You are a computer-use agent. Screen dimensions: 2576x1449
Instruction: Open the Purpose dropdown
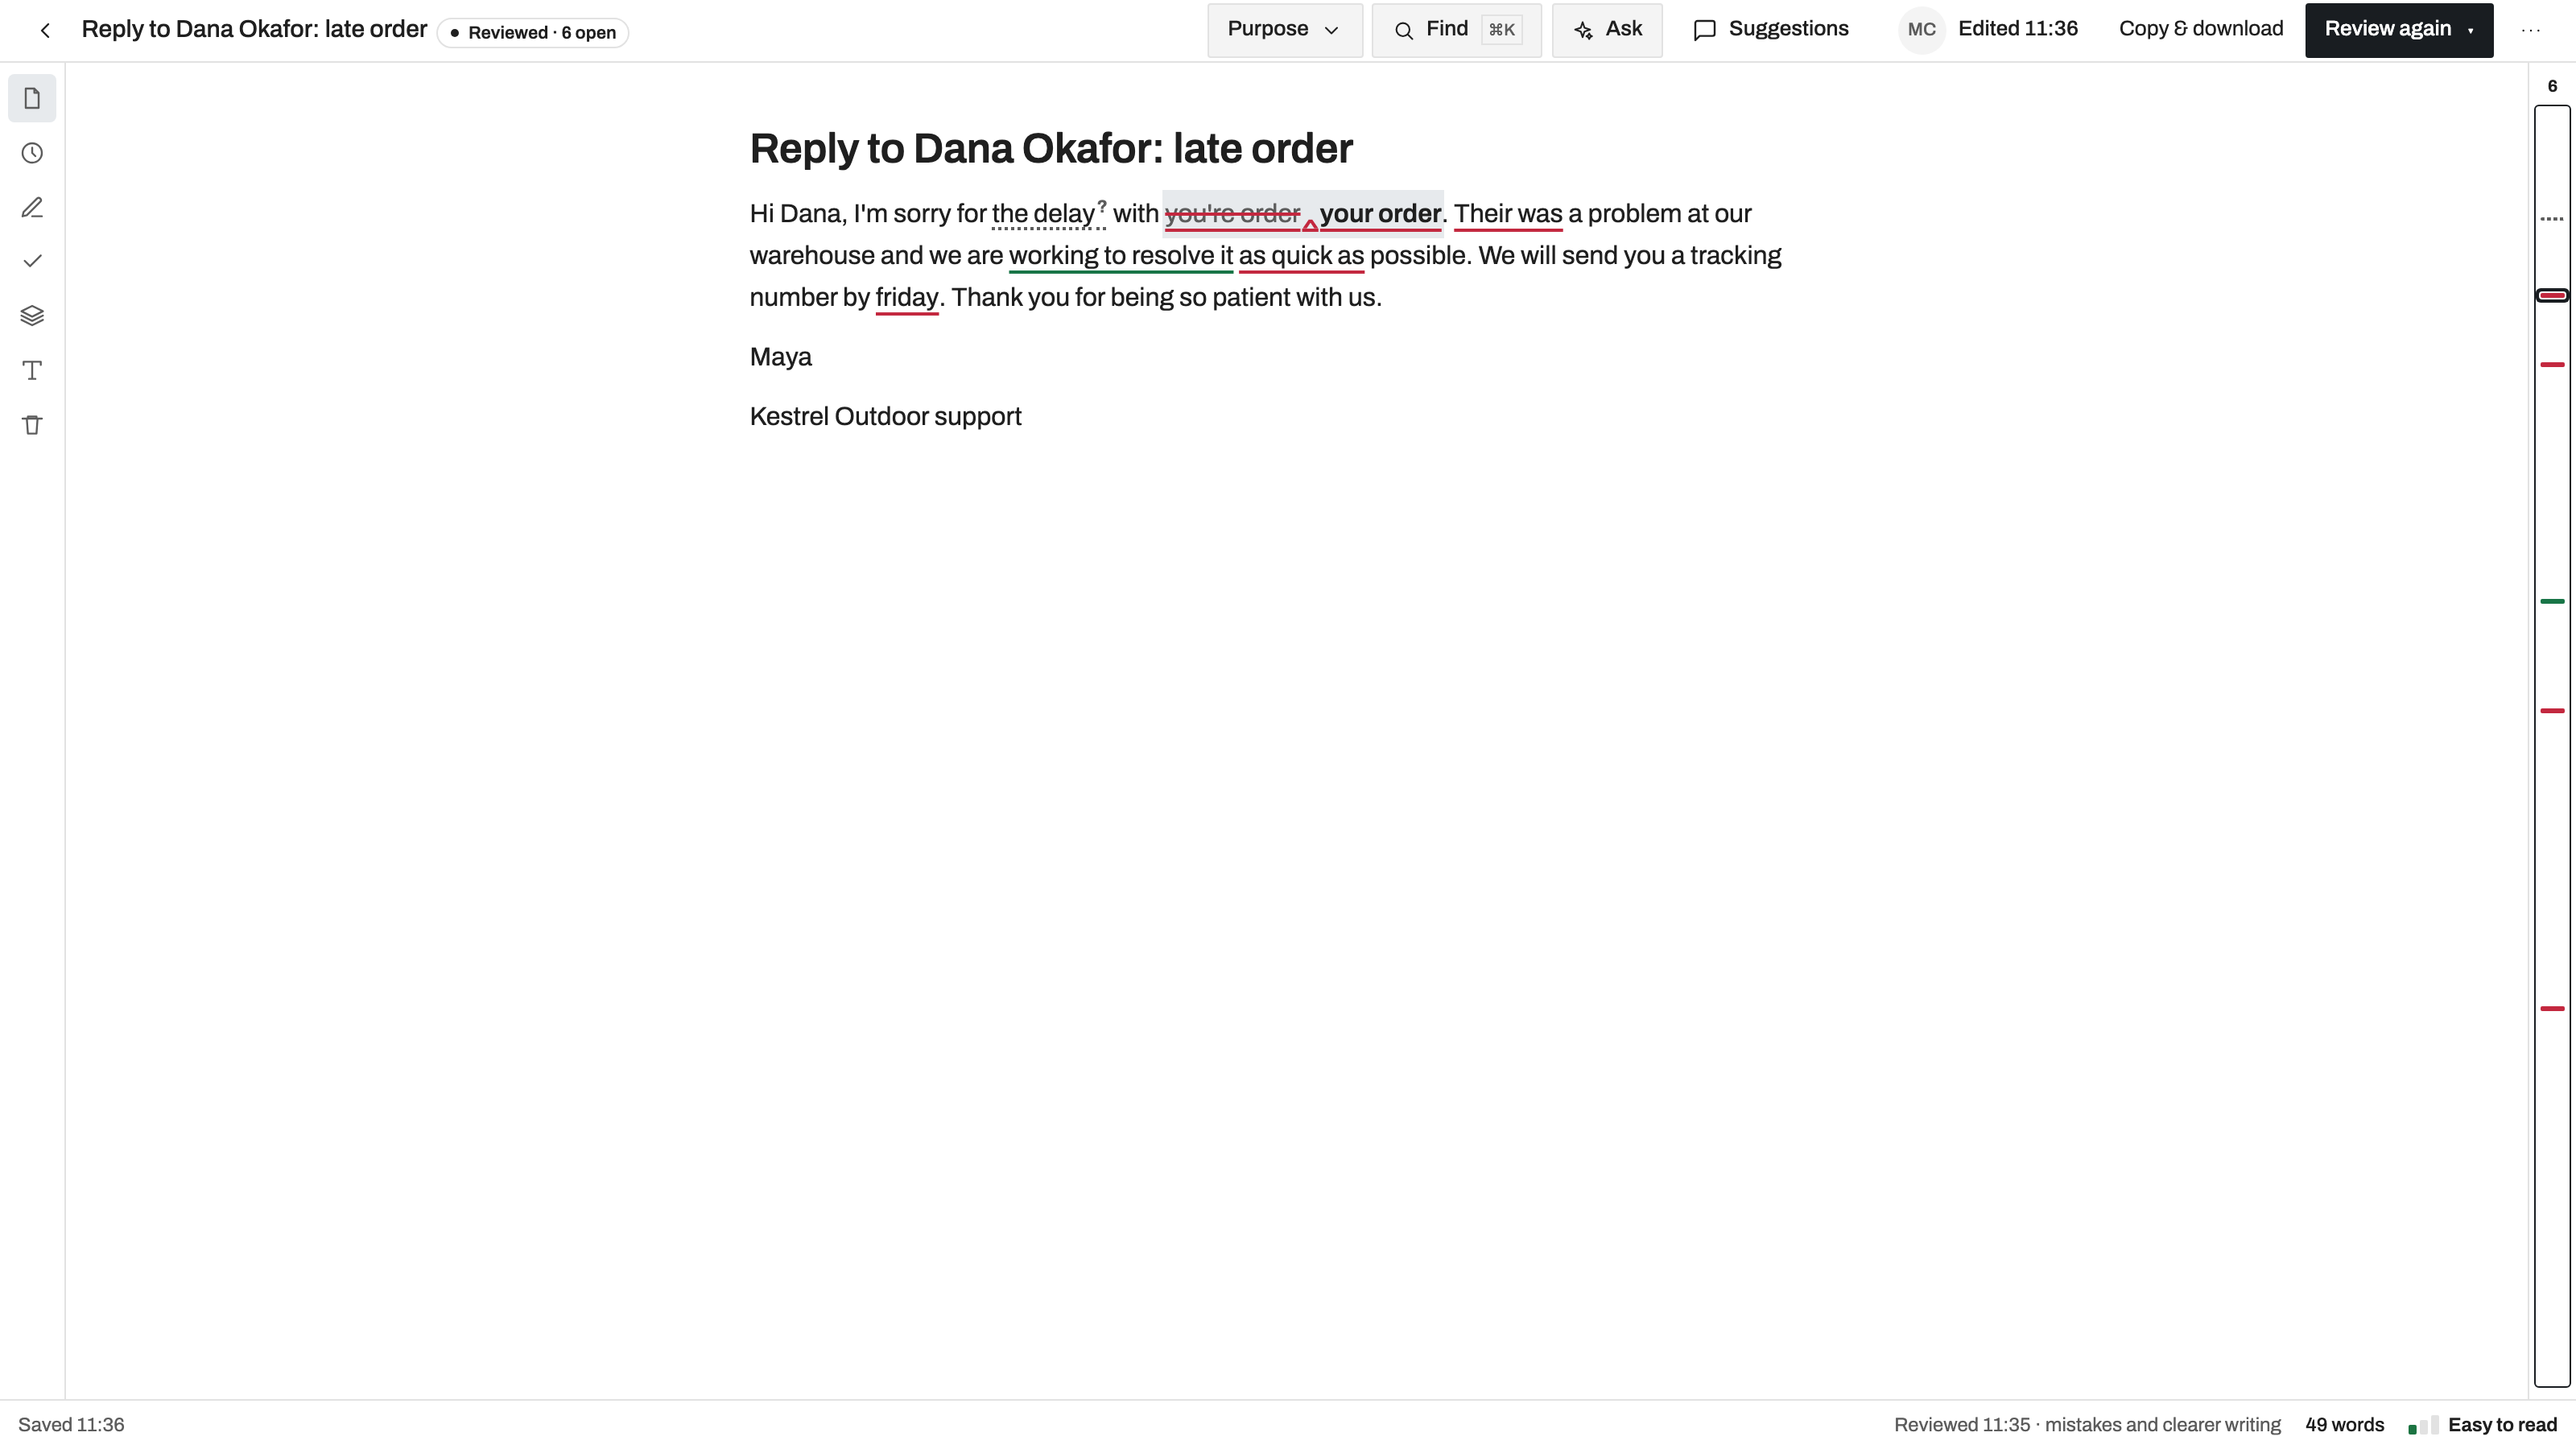point(1284,30)
